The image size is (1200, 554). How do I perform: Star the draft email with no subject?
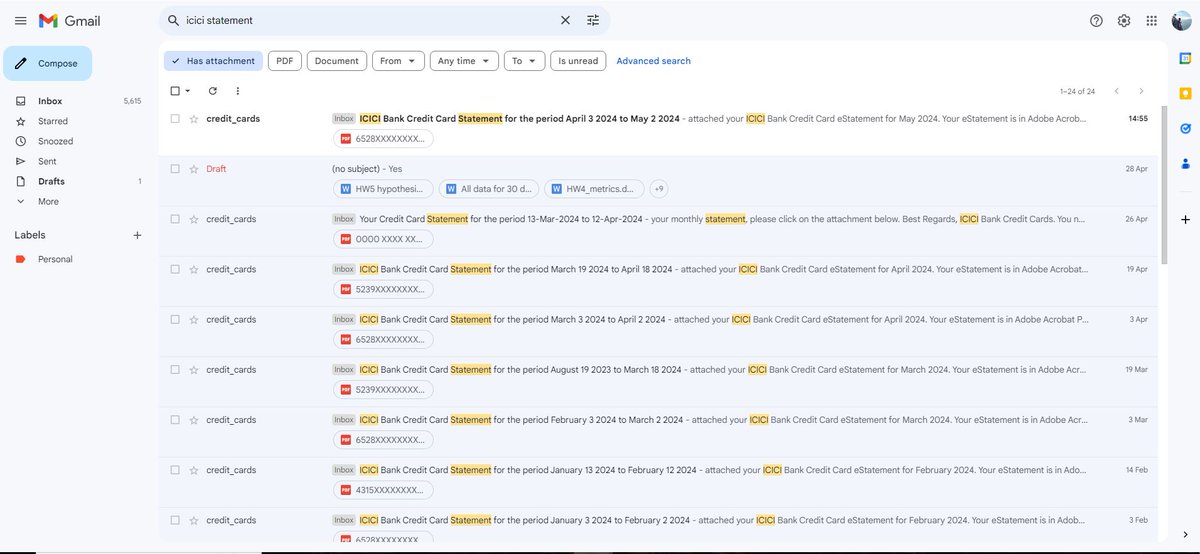[x=193, y=169]
